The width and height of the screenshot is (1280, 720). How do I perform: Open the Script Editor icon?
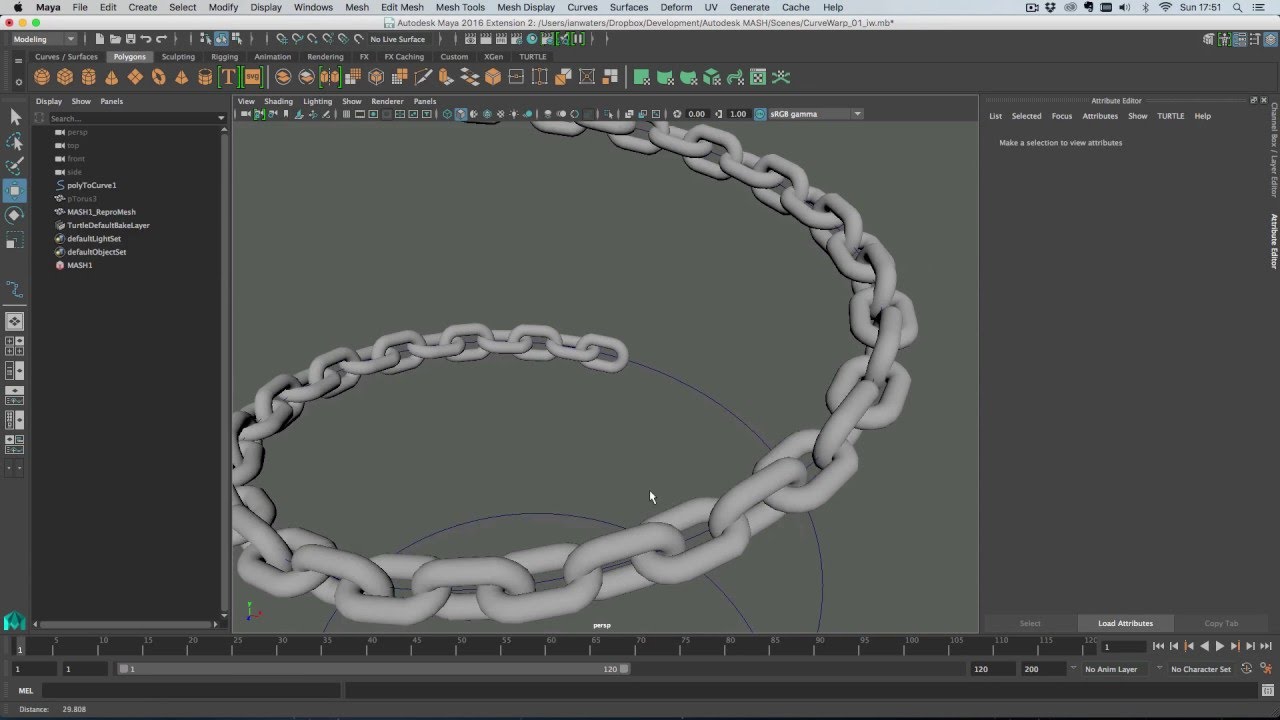1267,690
